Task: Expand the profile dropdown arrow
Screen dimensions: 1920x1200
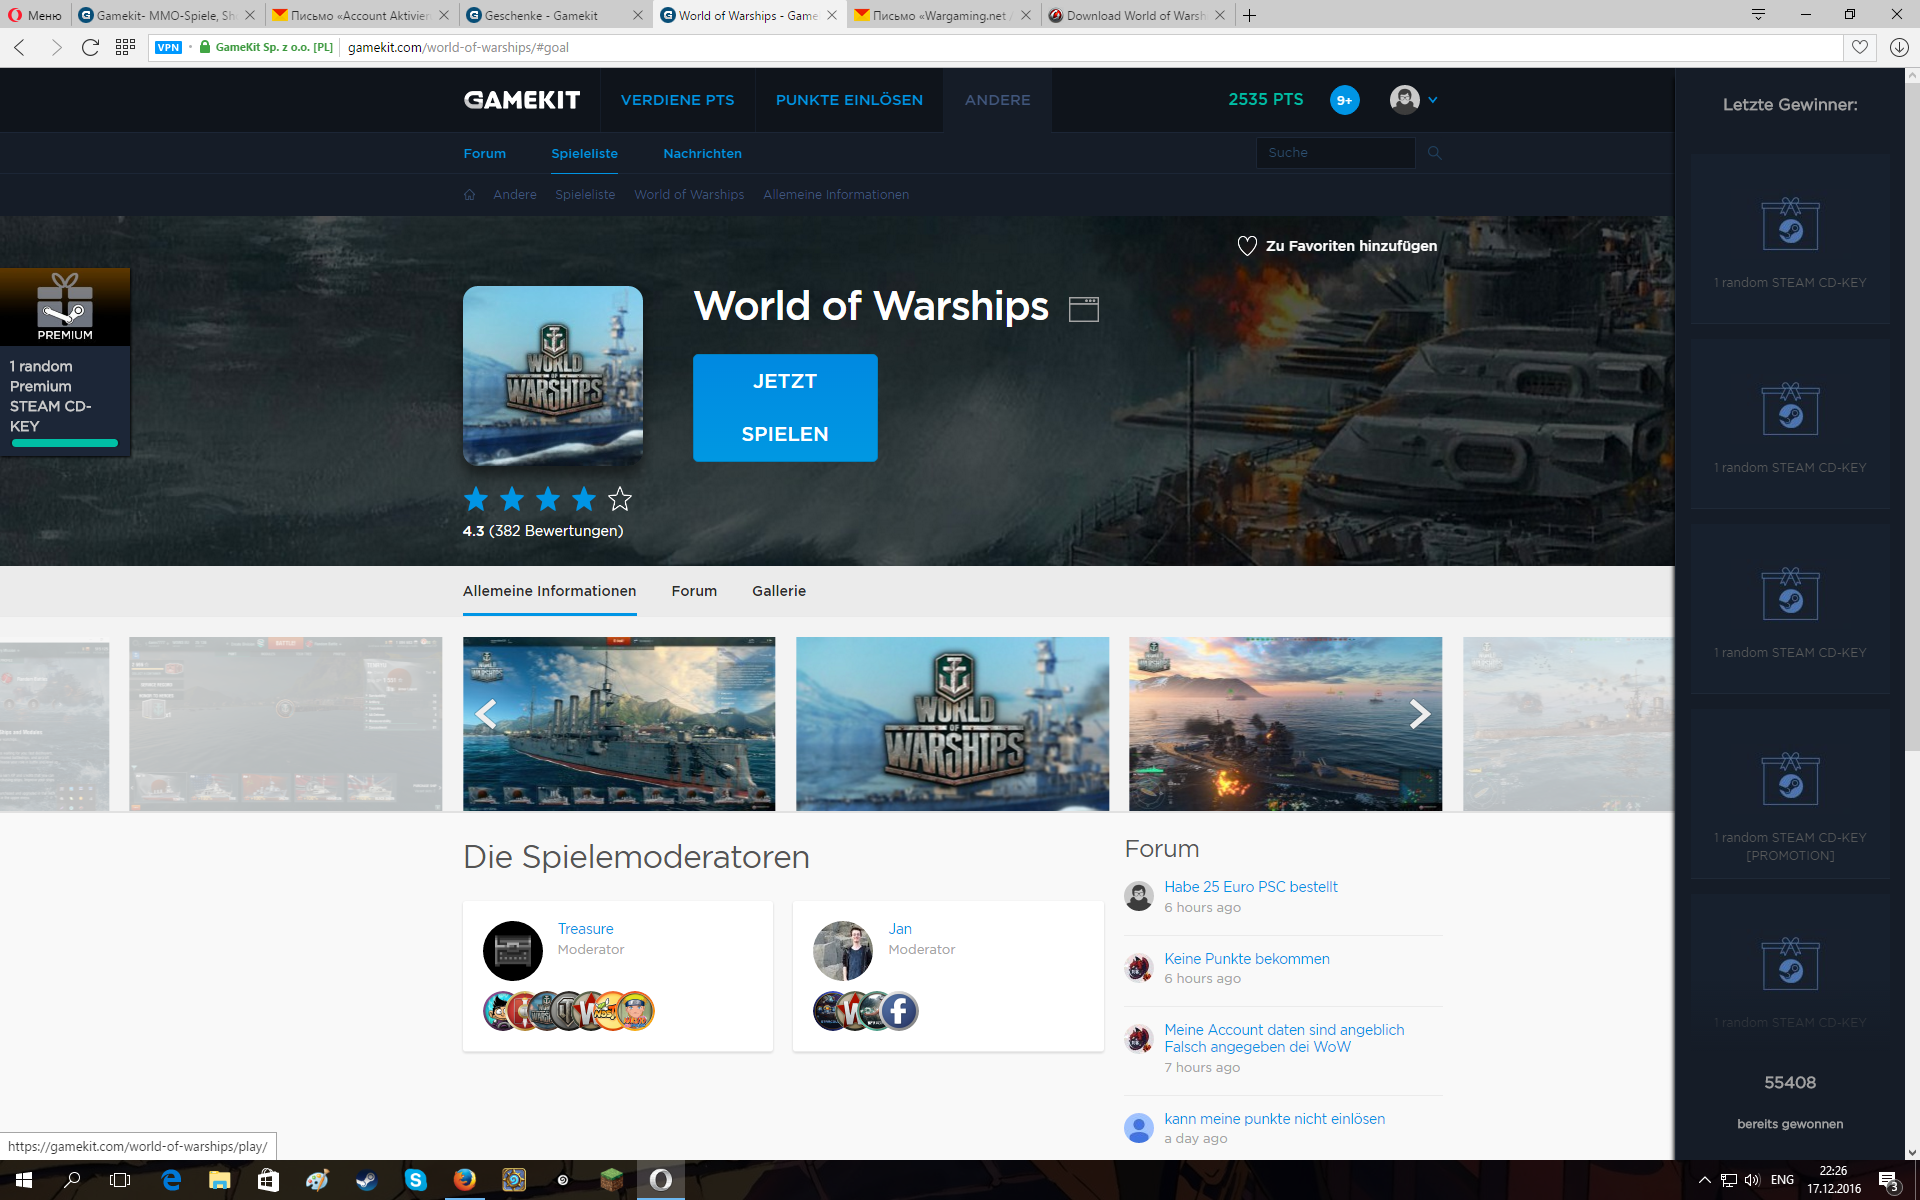Action: [x=1433, y=100]
